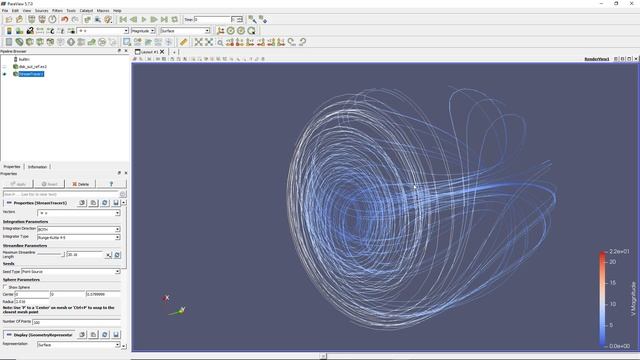The height and width of the screenshot is (360, 640).
Task: Jump to the first frame
Action: click(123, 20)
